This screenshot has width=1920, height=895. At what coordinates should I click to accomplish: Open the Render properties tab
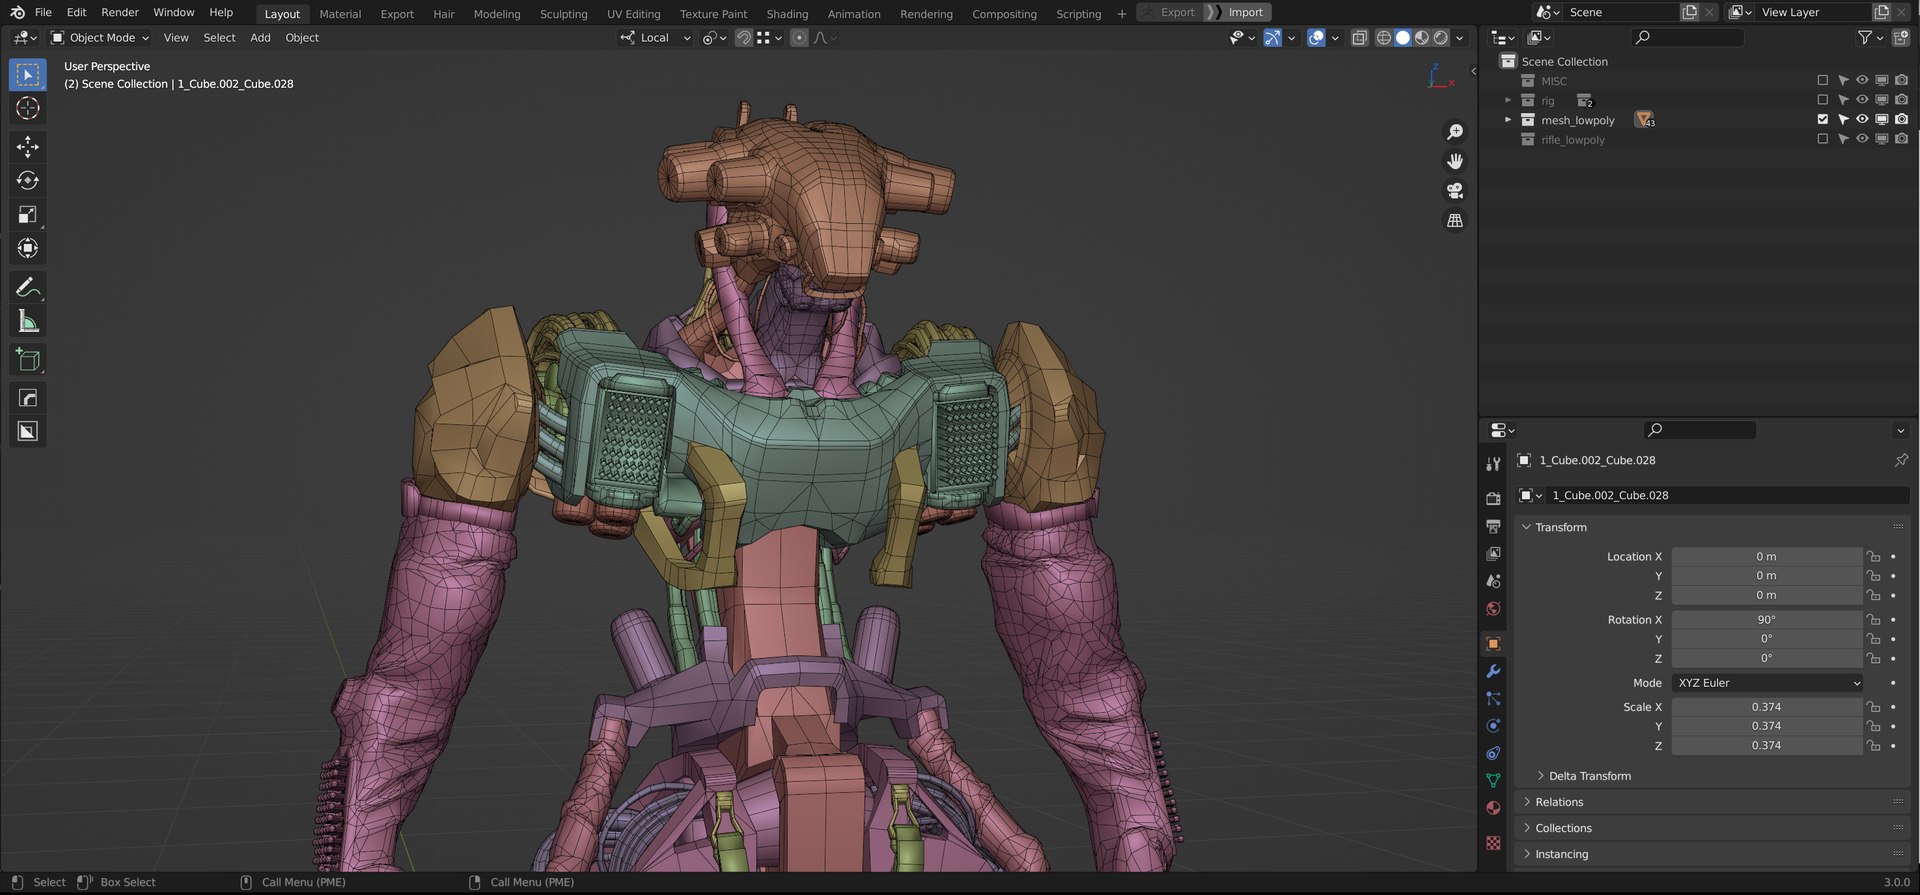point(1493,498)
